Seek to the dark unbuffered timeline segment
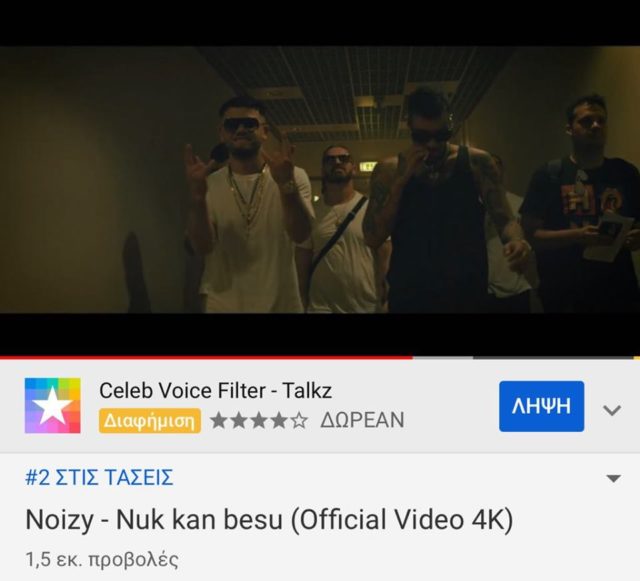Image resolution: width=640 pixels, height=581 pixels. click(553, 357)
